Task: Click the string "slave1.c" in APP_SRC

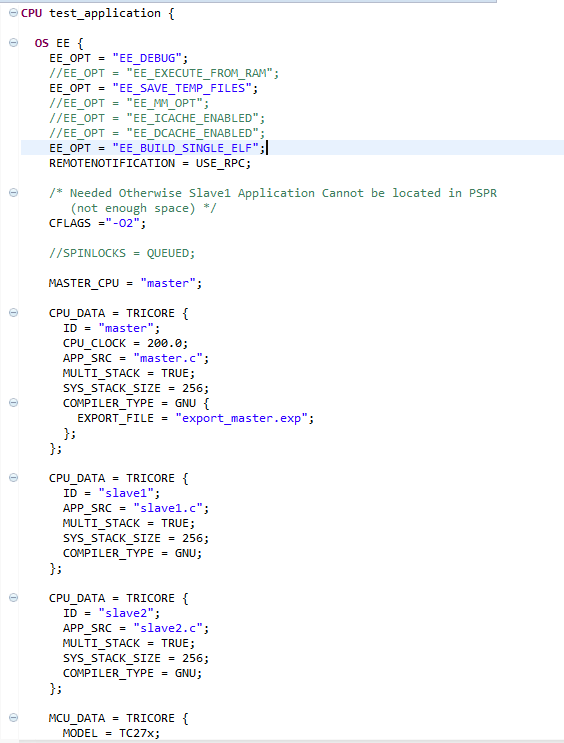Action: (x=168, y=508)
